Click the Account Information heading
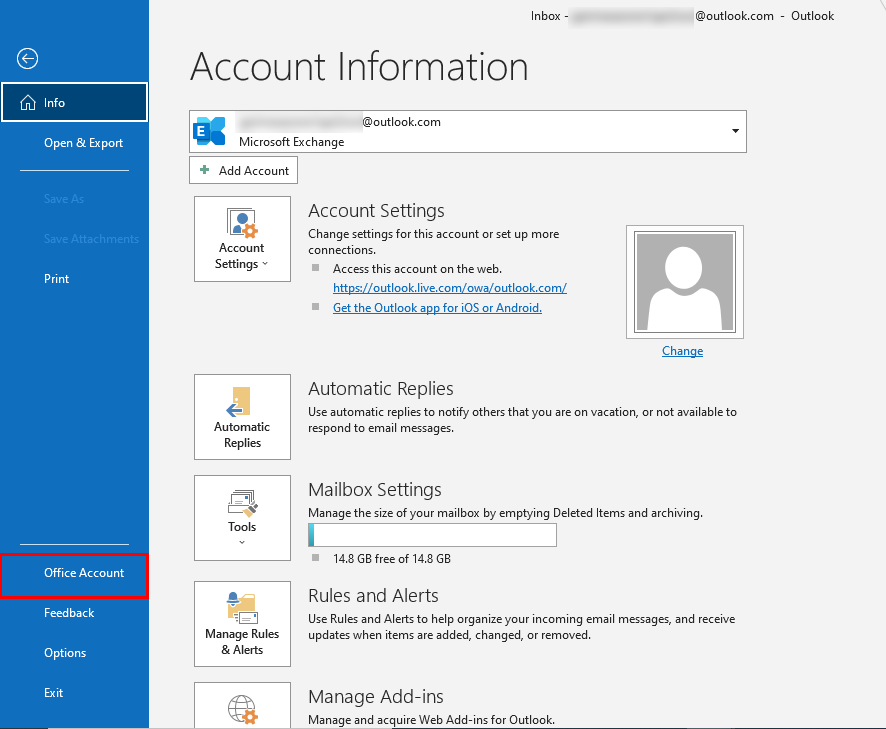This screenshot has height=729, width=886. pos(359,67)
